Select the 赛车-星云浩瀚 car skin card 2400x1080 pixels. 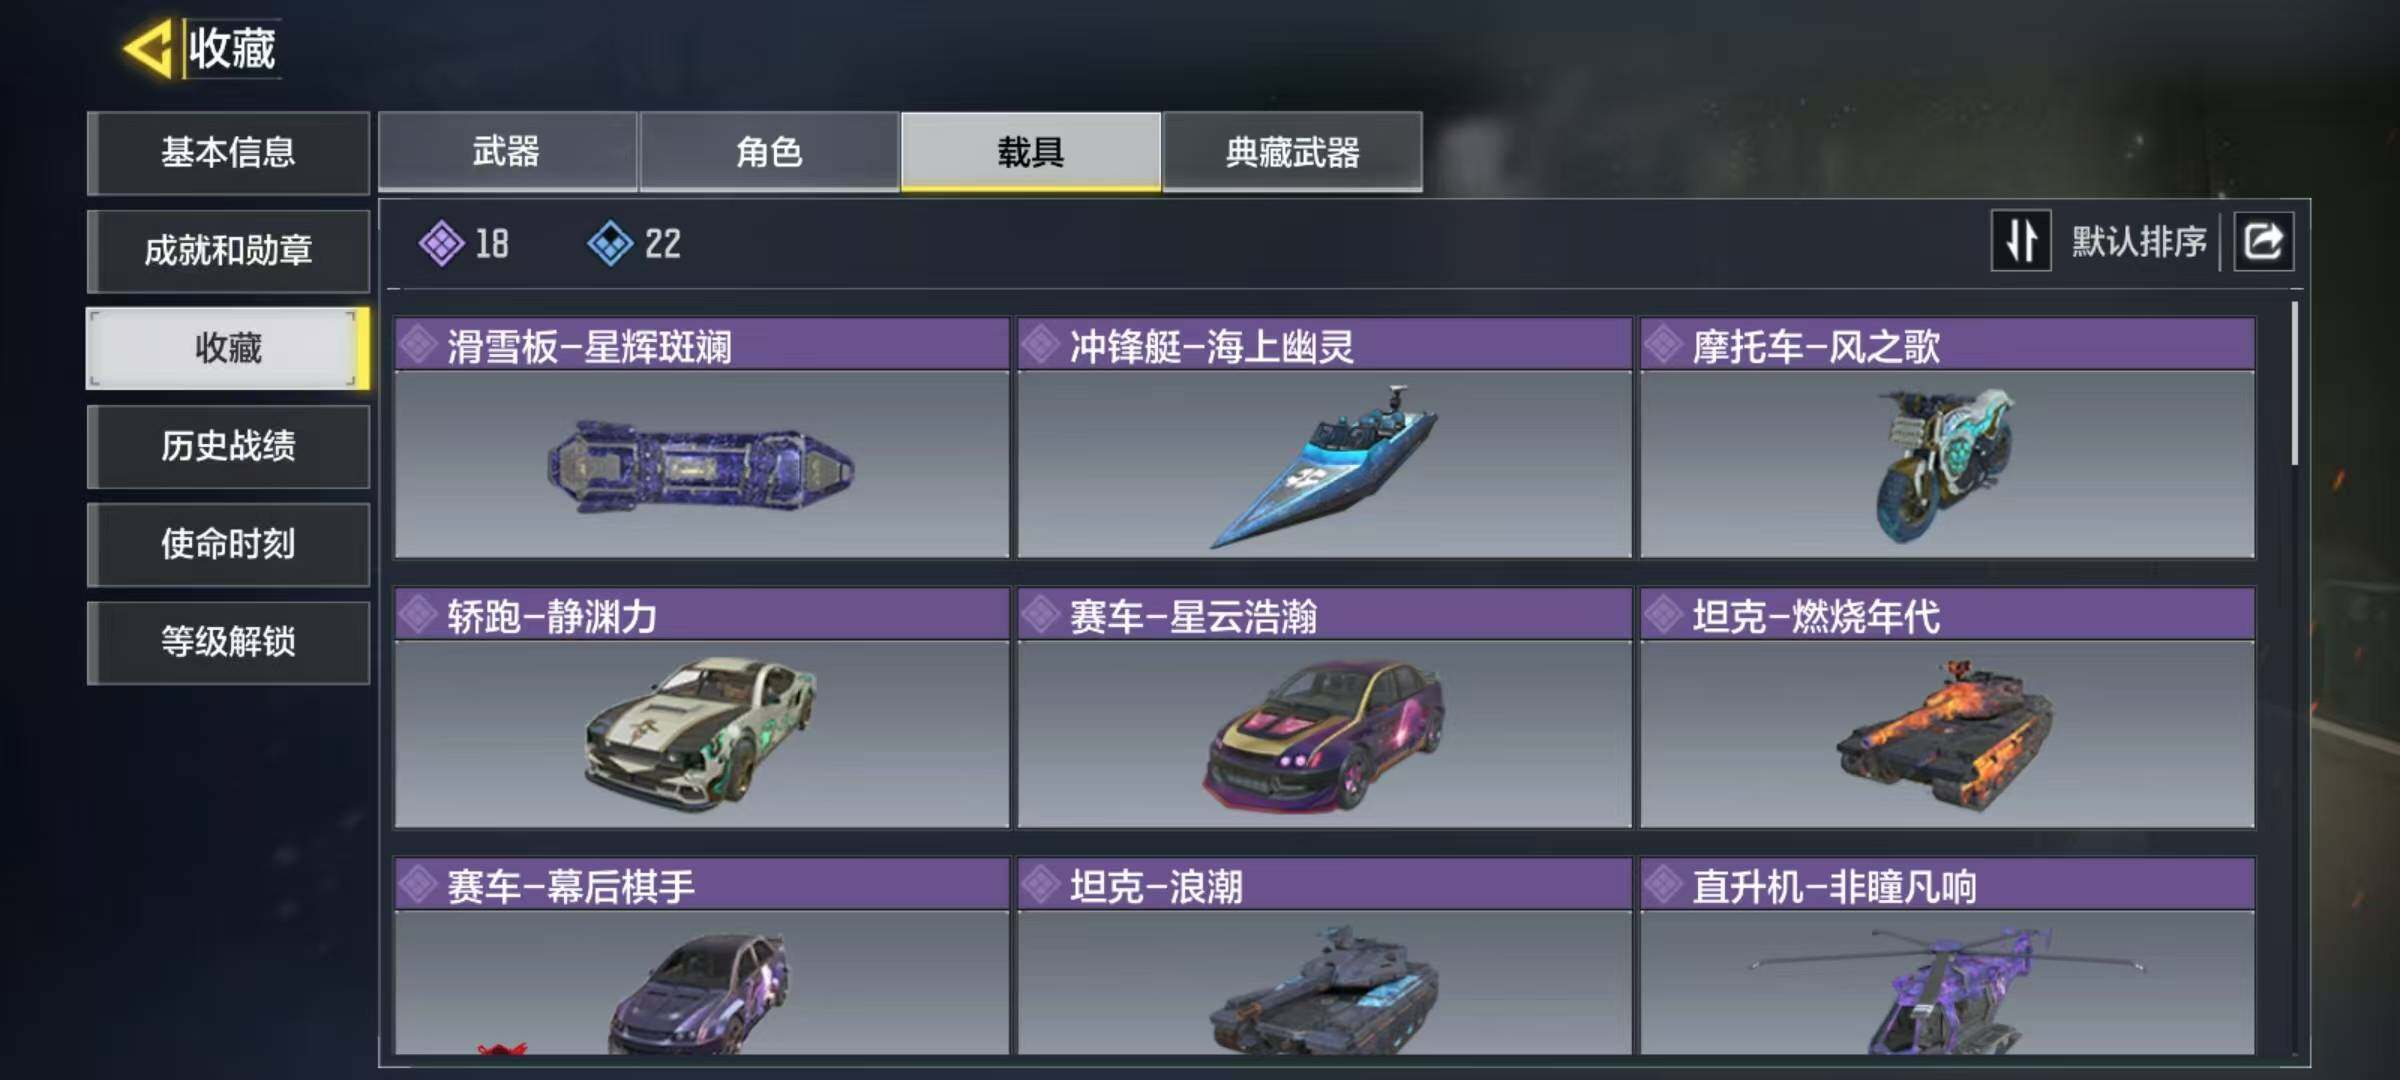tap(1324, 708)
